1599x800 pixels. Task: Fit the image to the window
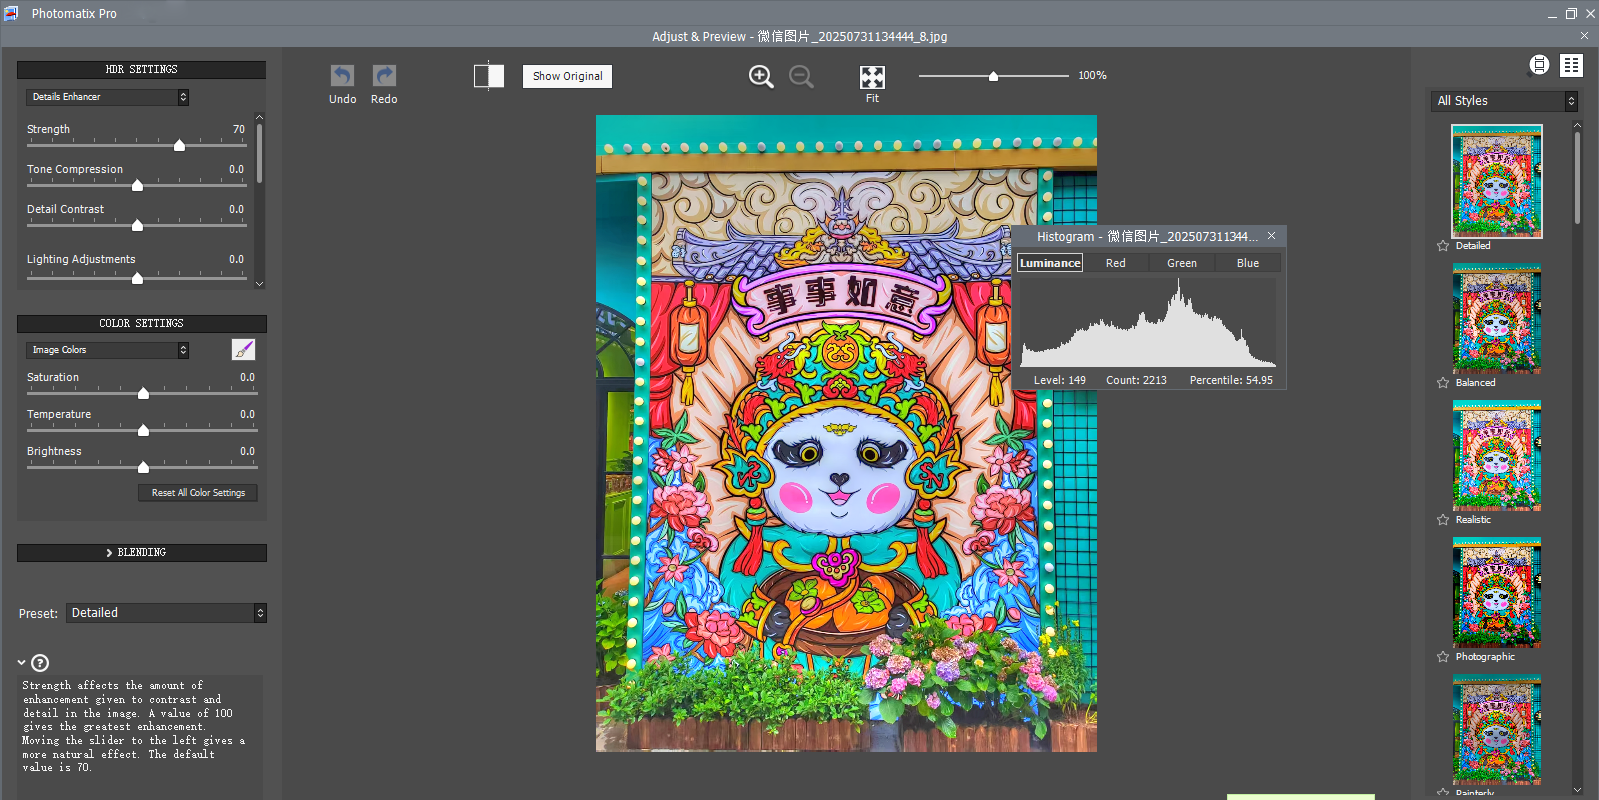[872, 77]
